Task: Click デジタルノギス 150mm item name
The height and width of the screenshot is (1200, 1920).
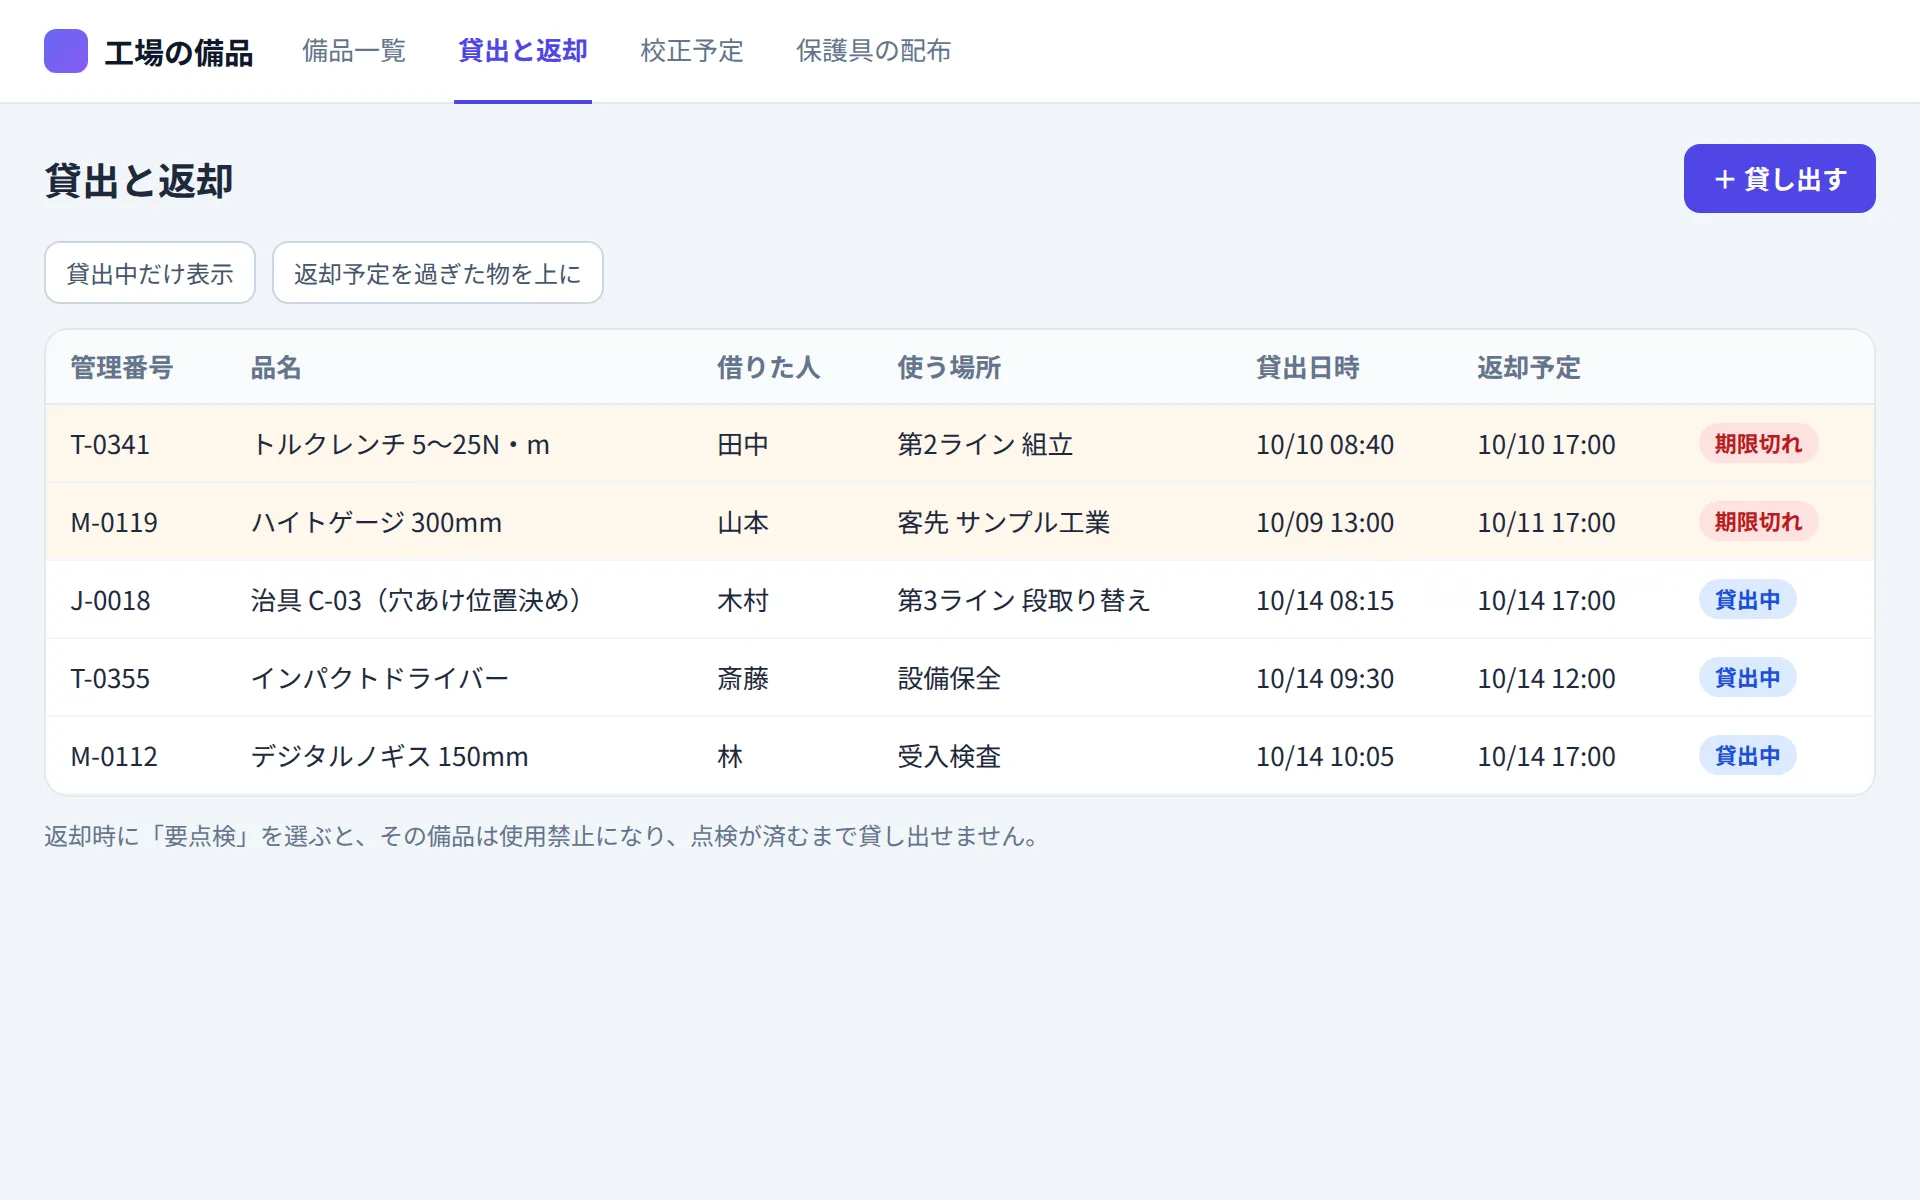Action: (389, 757)
